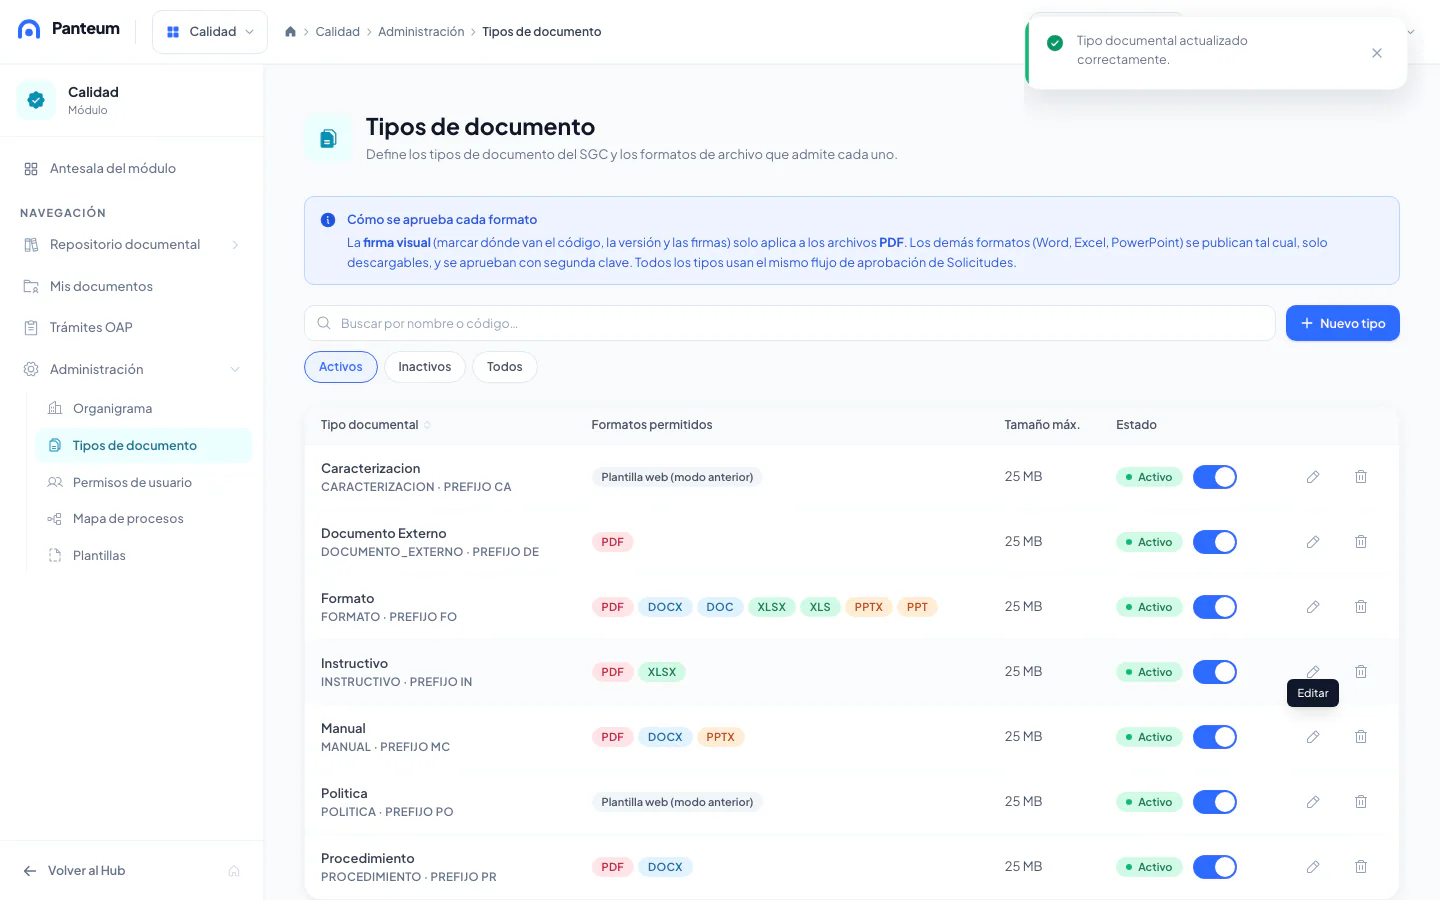Open Plantillas in Administración
Image resolution: width=1440 pixels, height=900 pixels.
coord(143,556)
